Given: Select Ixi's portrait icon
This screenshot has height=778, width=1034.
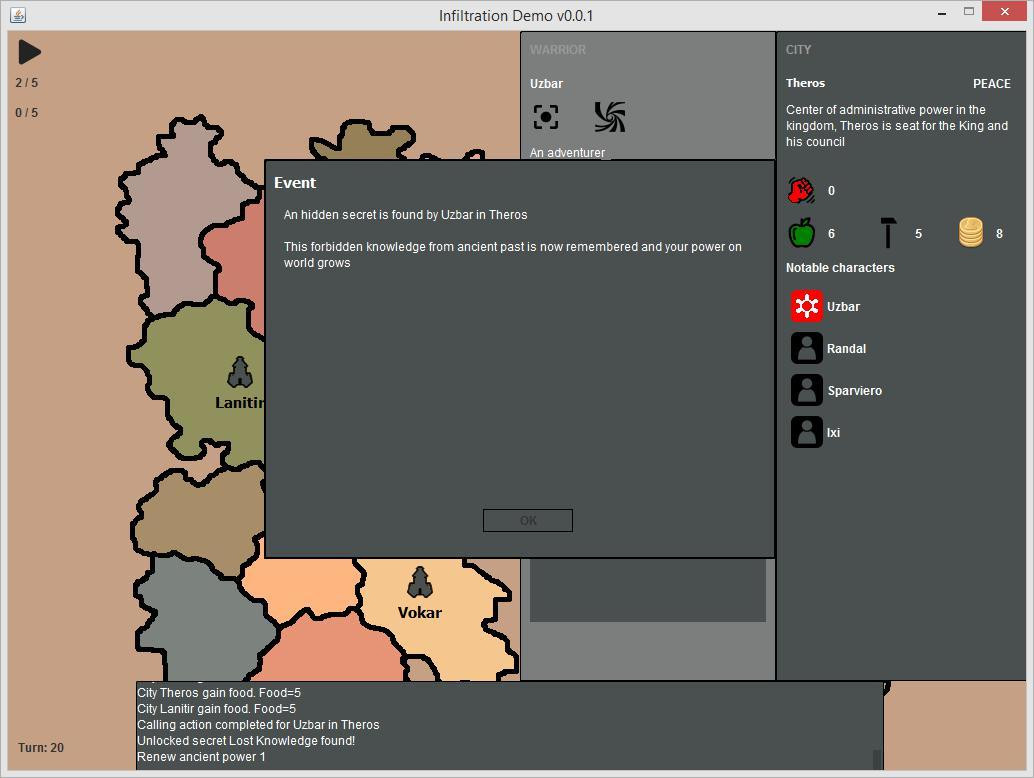Looking at the screenshot, I should 806,433.
